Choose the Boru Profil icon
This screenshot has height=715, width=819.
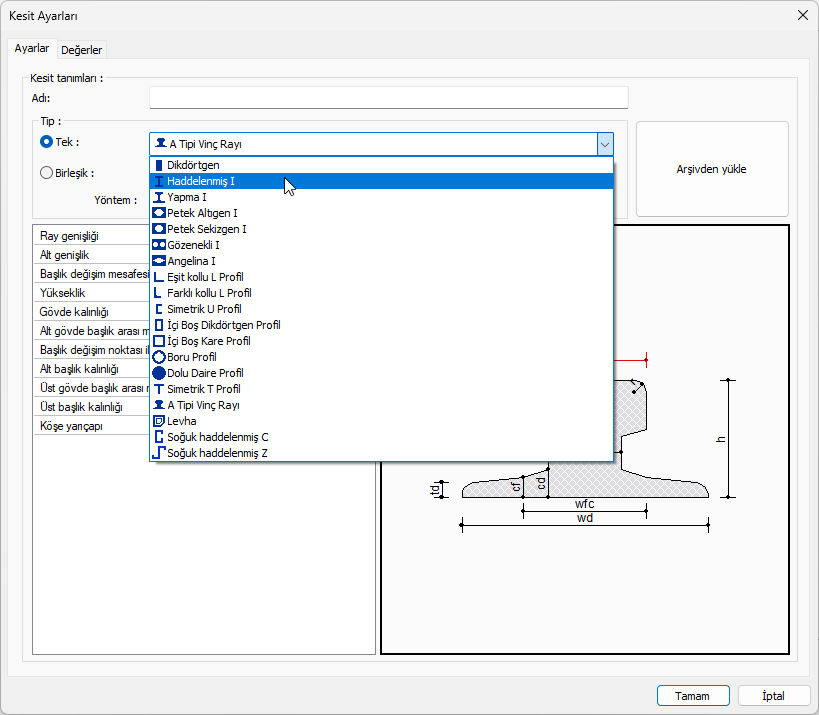[159, 357]
